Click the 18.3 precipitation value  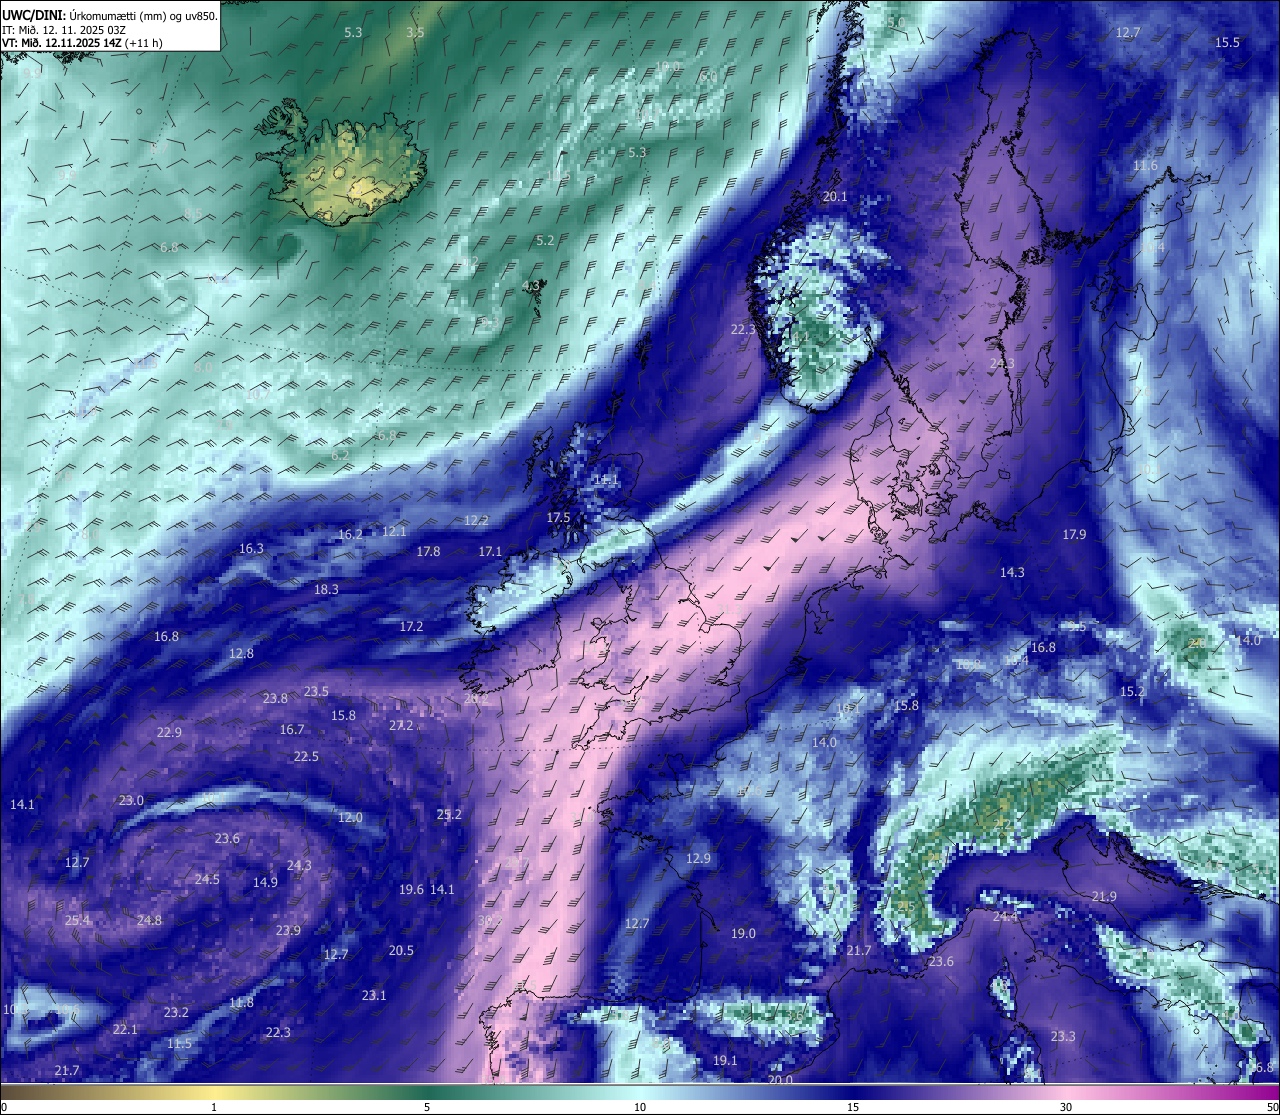coord(326,590)
